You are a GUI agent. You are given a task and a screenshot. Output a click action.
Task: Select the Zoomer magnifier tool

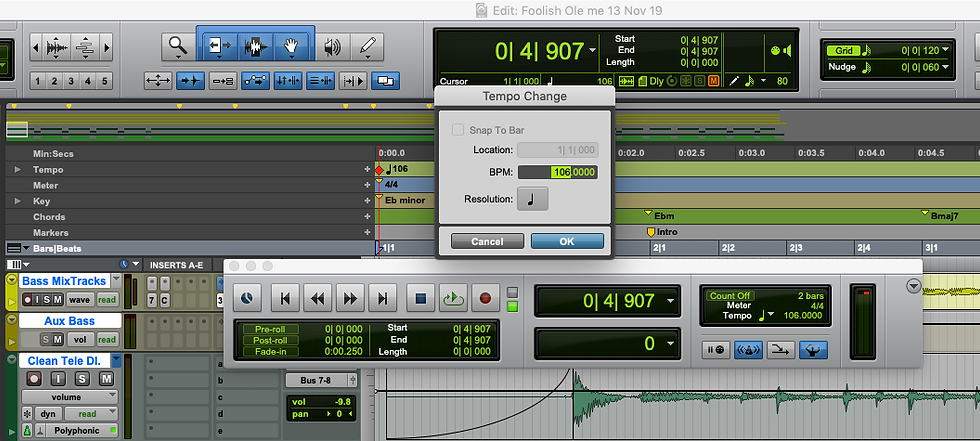click(x=178, y=46)
